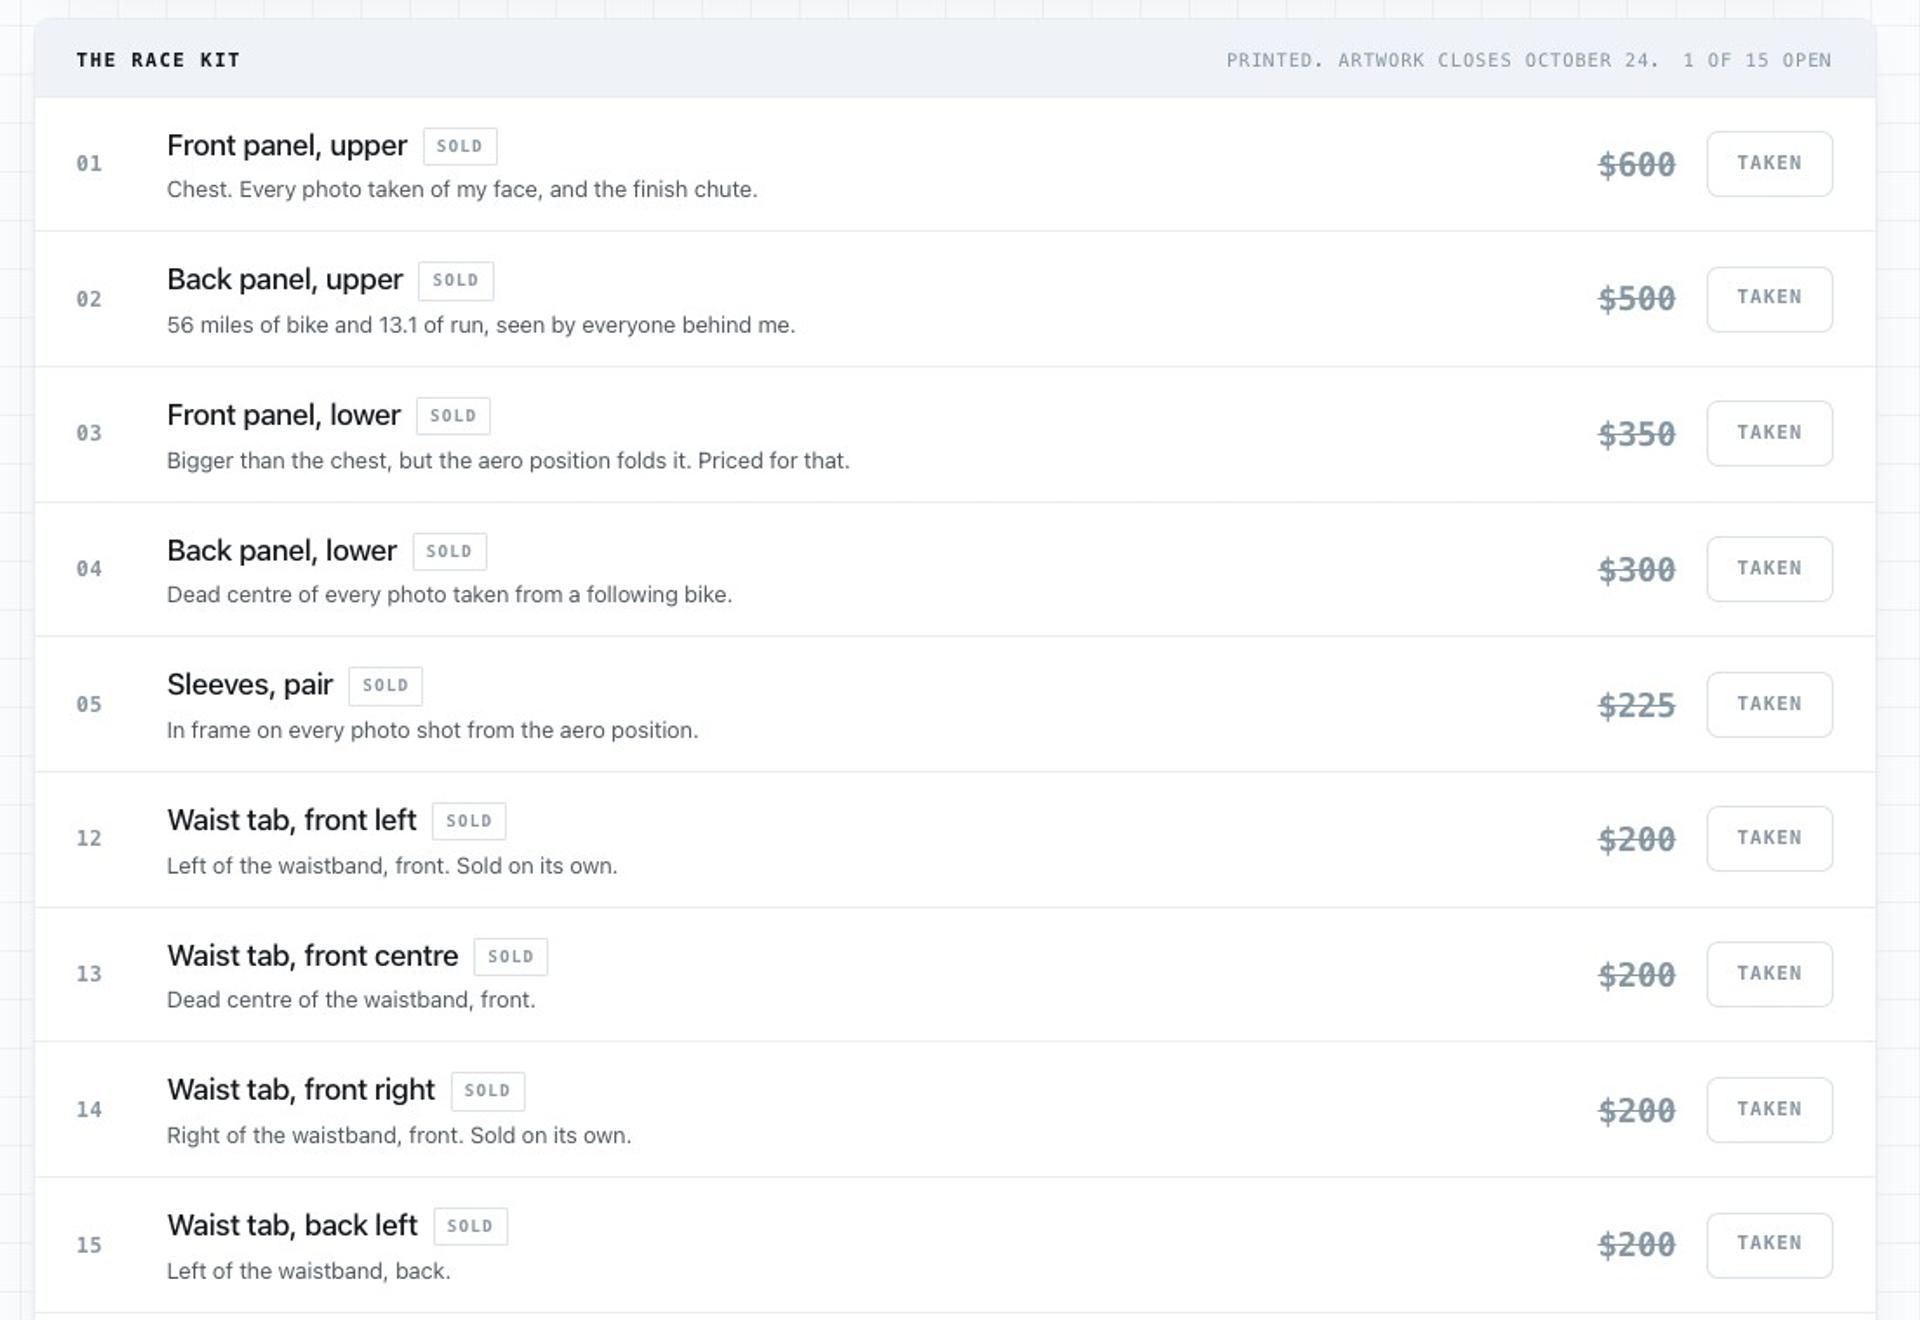Click the row number 12
Viewport: 1920px width, 1320px height.
(x=89, y=838)
